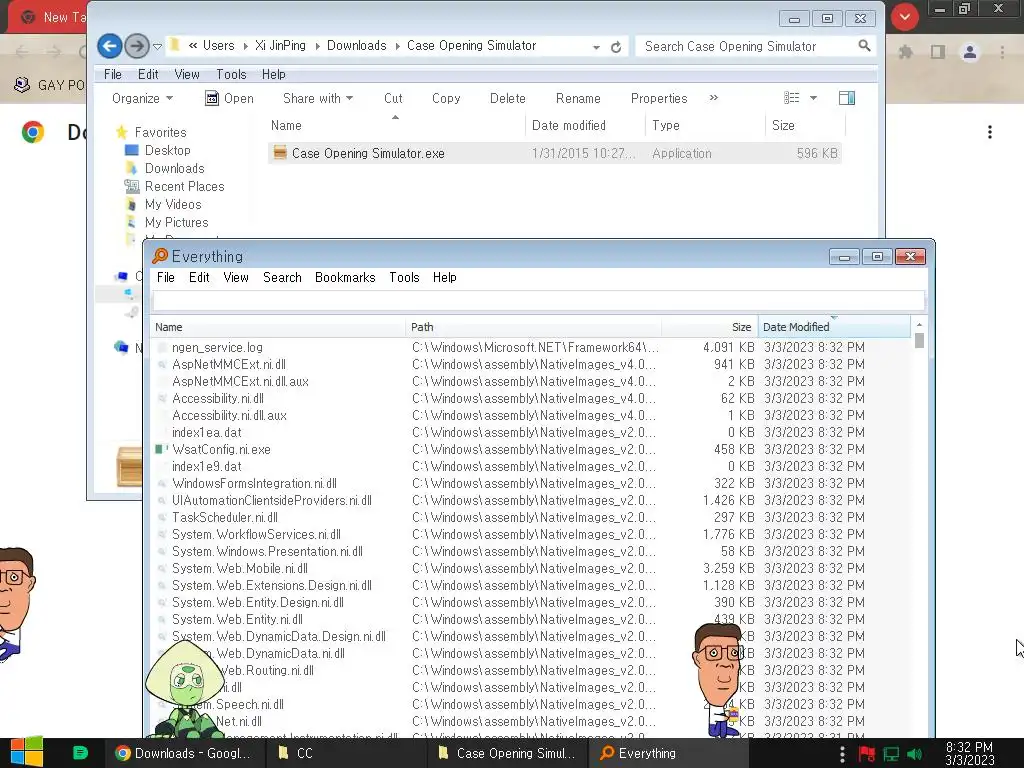Image resolution: width=1024 pixels, height=768 pixels.
Task: Refresh the Case Opening Simulator folder
Action: 616,47
